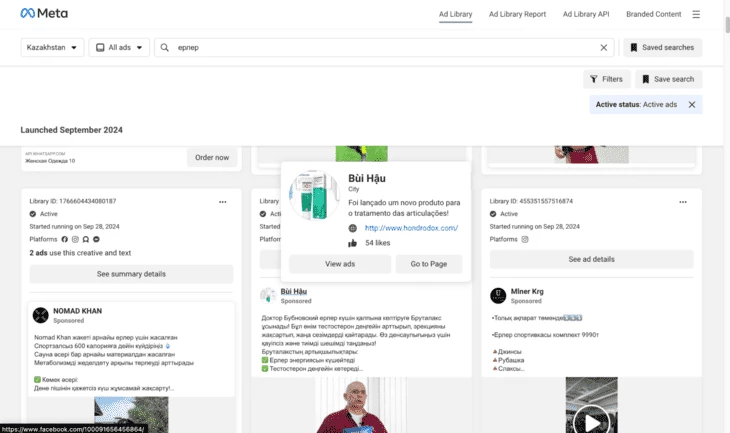Click the Bùi Hậu ad video thumbnail
This screenshot has width=730, height=433.
361,405
